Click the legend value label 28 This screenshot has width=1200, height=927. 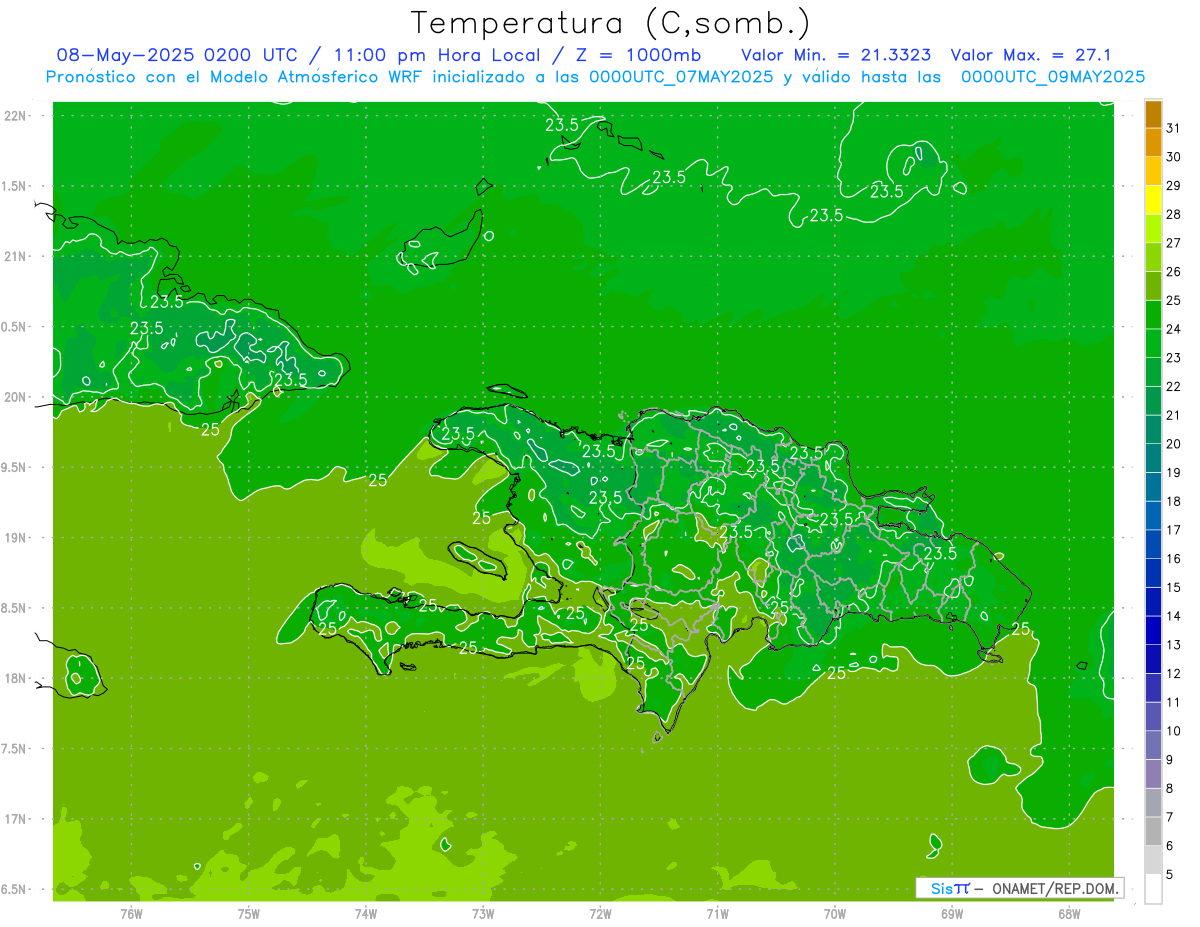pyautogui.click(x=1173, y=214)
